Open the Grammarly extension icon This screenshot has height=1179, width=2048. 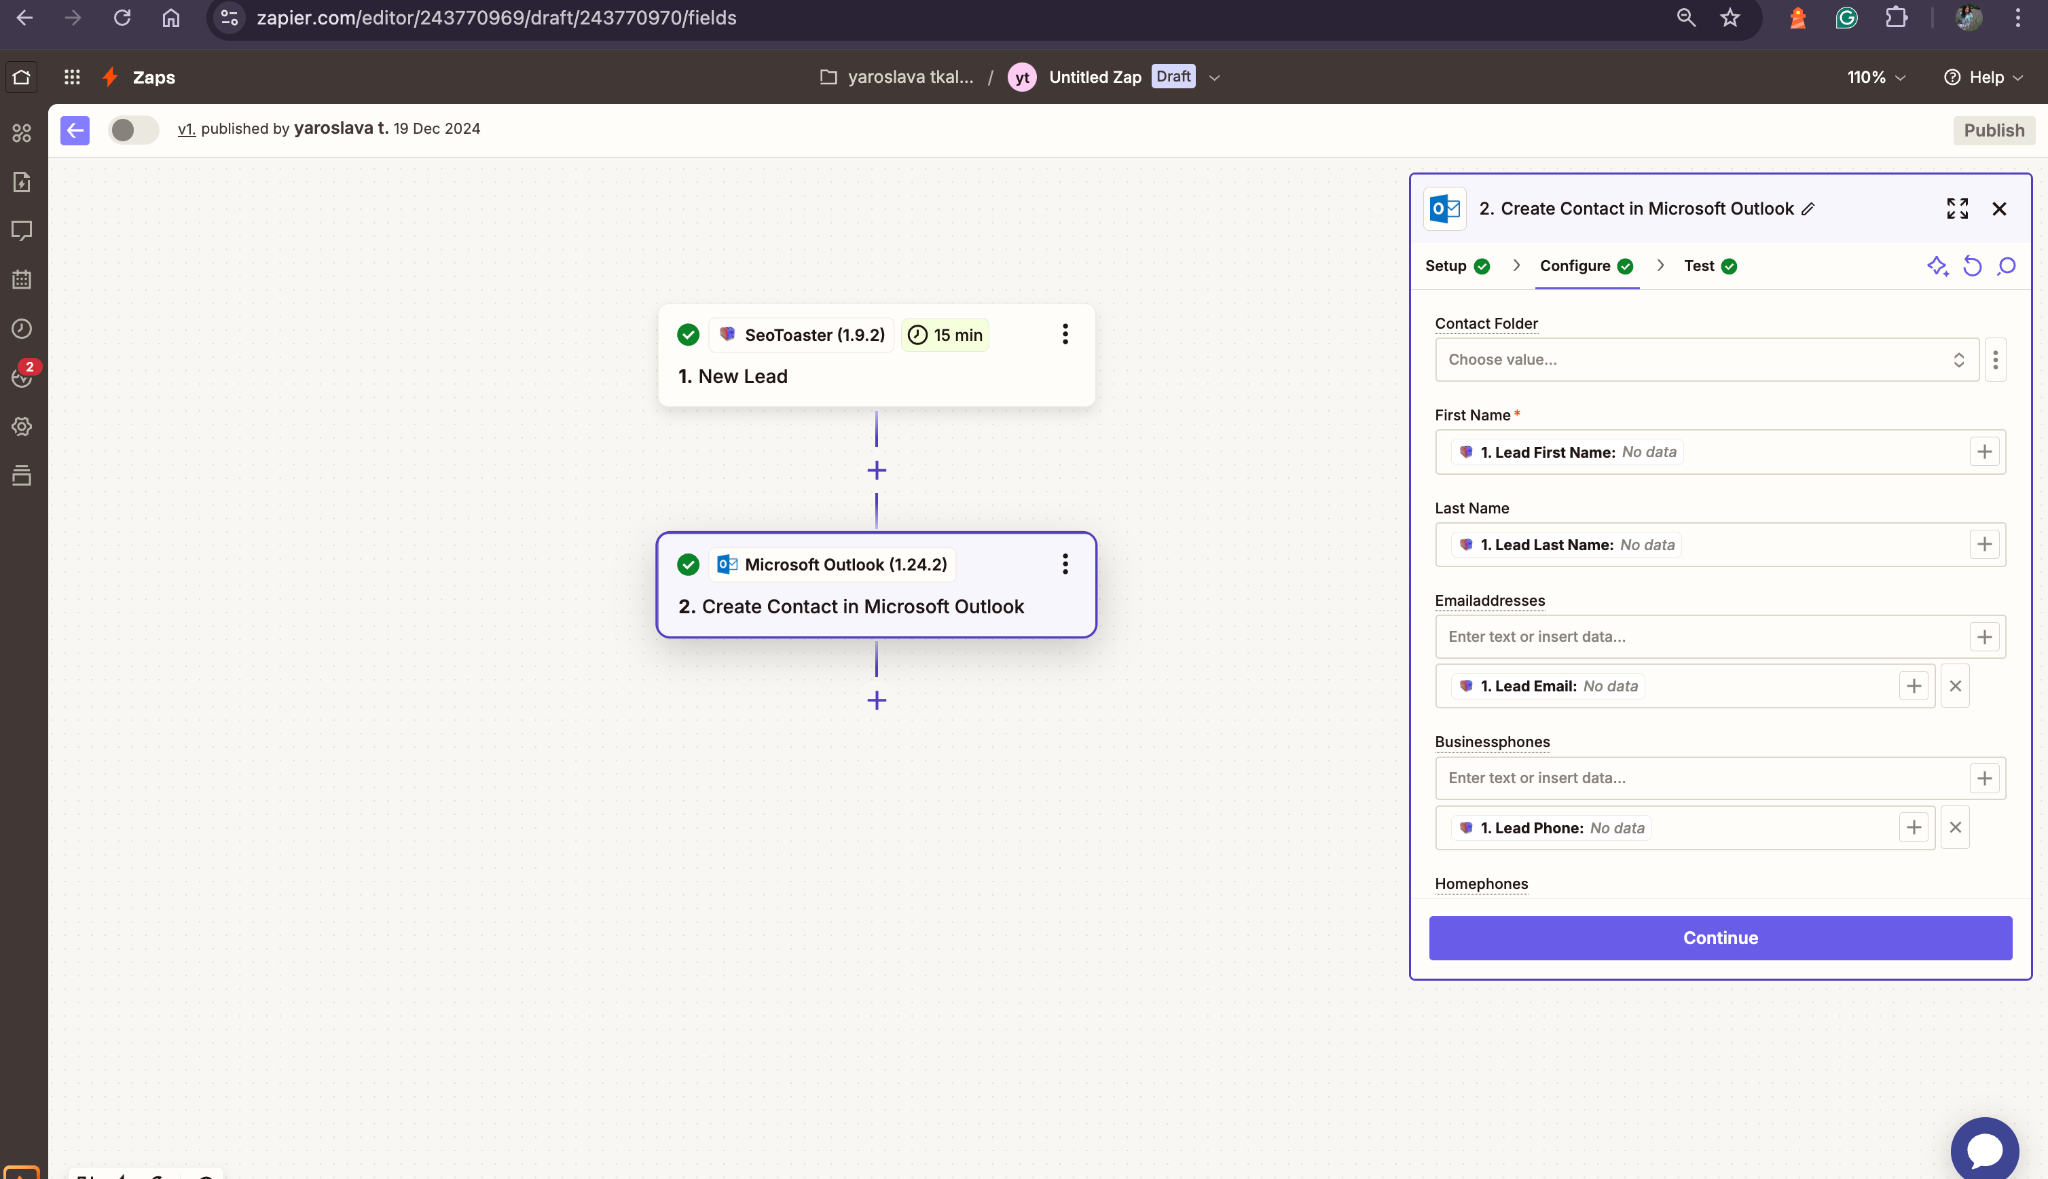tap(1846, 18)
